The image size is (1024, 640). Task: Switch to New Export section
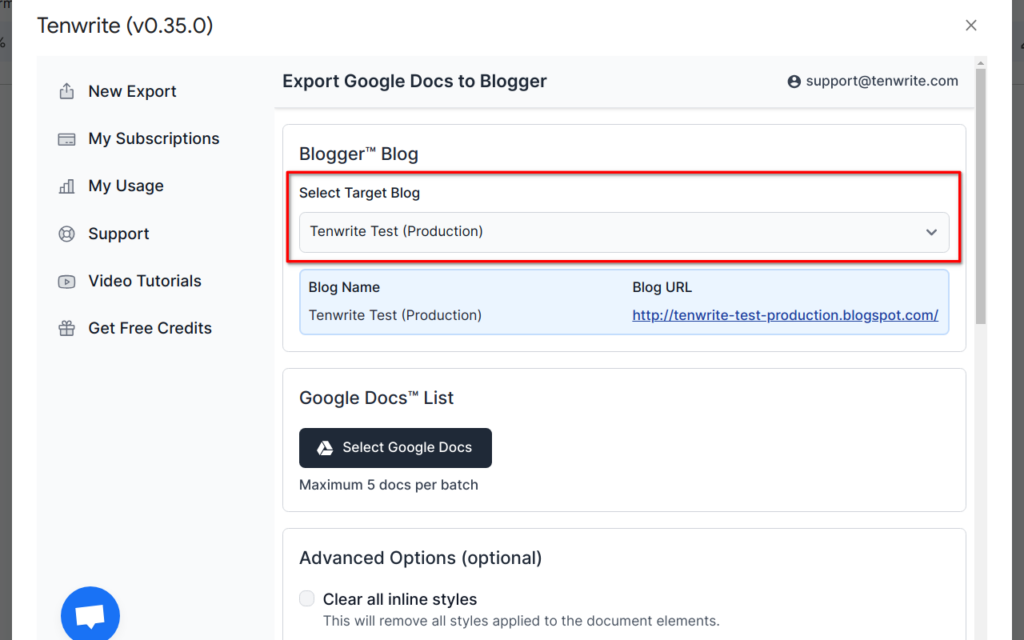130,90
